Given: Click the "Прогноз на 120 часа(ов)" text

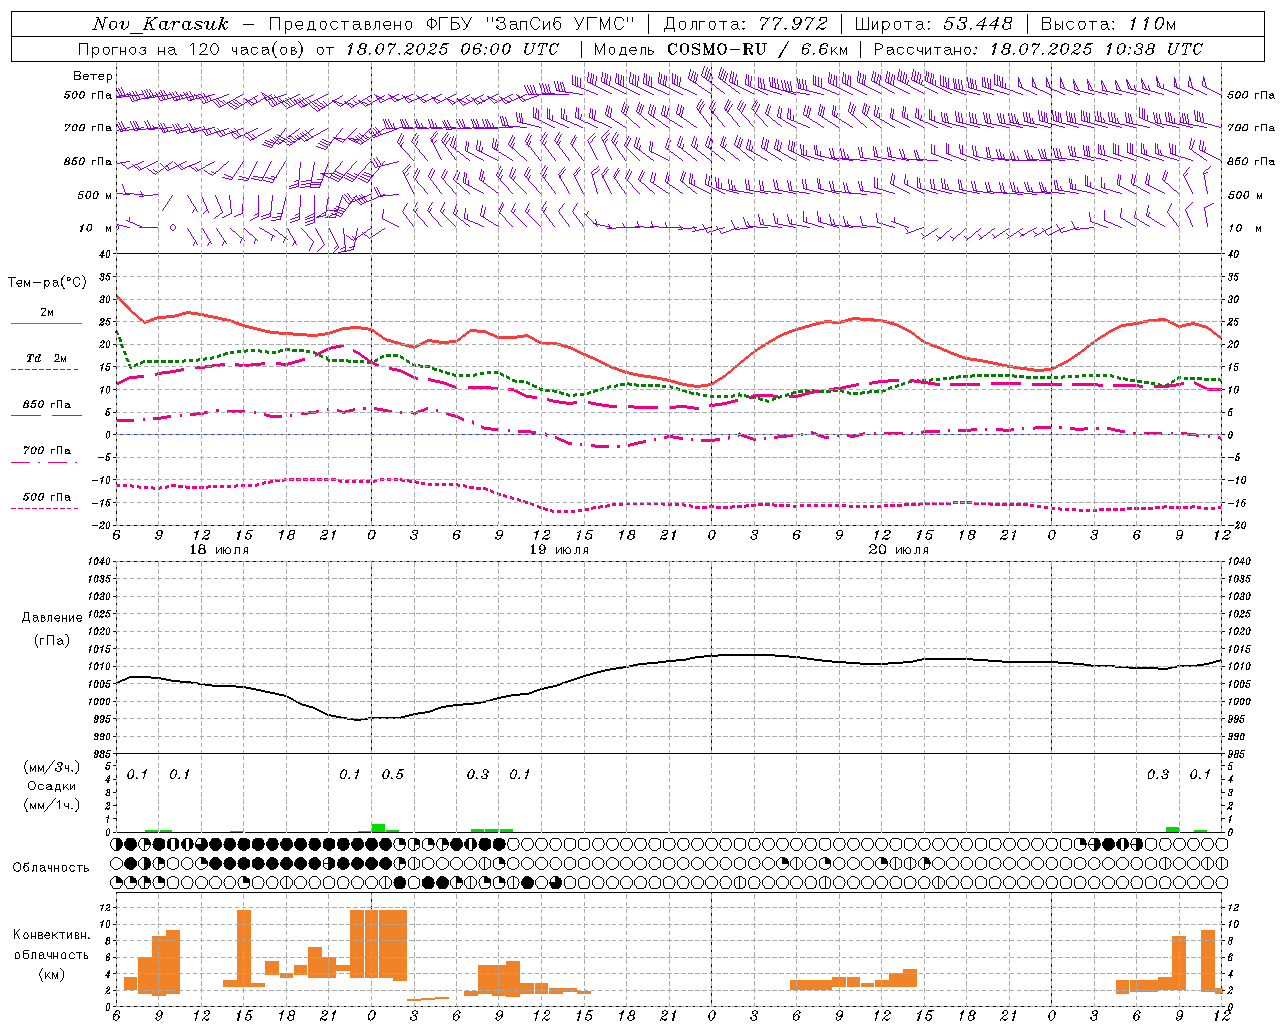Looking at the screenshot, I should pyautogui.click(x=192, y=49).
